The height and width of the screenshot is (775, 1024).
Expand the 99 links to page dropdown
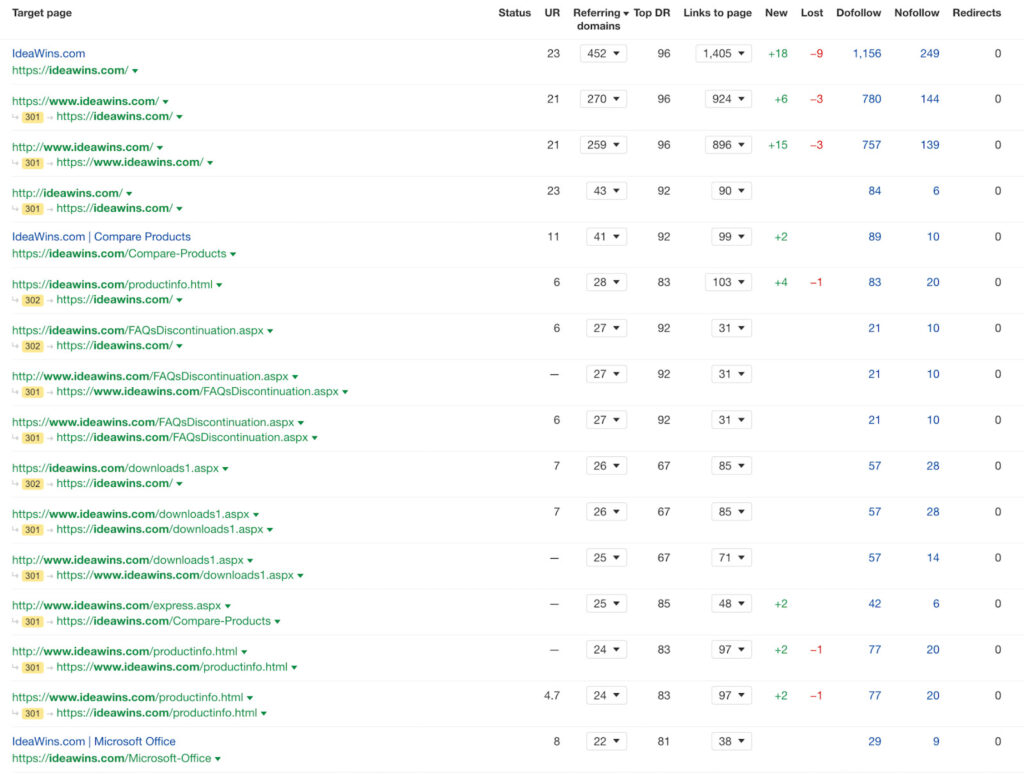point(731,236)
